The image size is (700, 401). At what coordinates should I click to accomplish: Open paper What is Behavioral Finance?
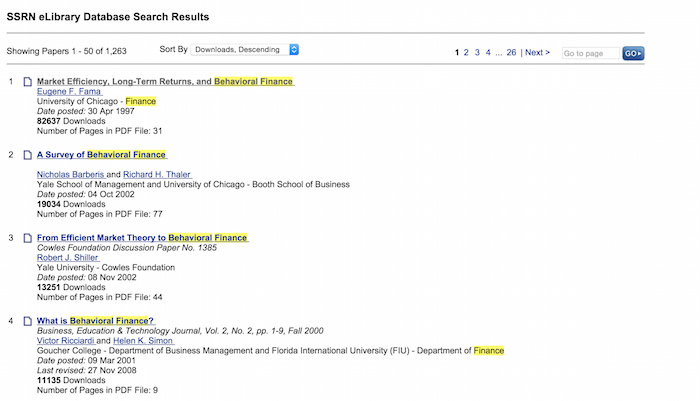click(96, 321)
